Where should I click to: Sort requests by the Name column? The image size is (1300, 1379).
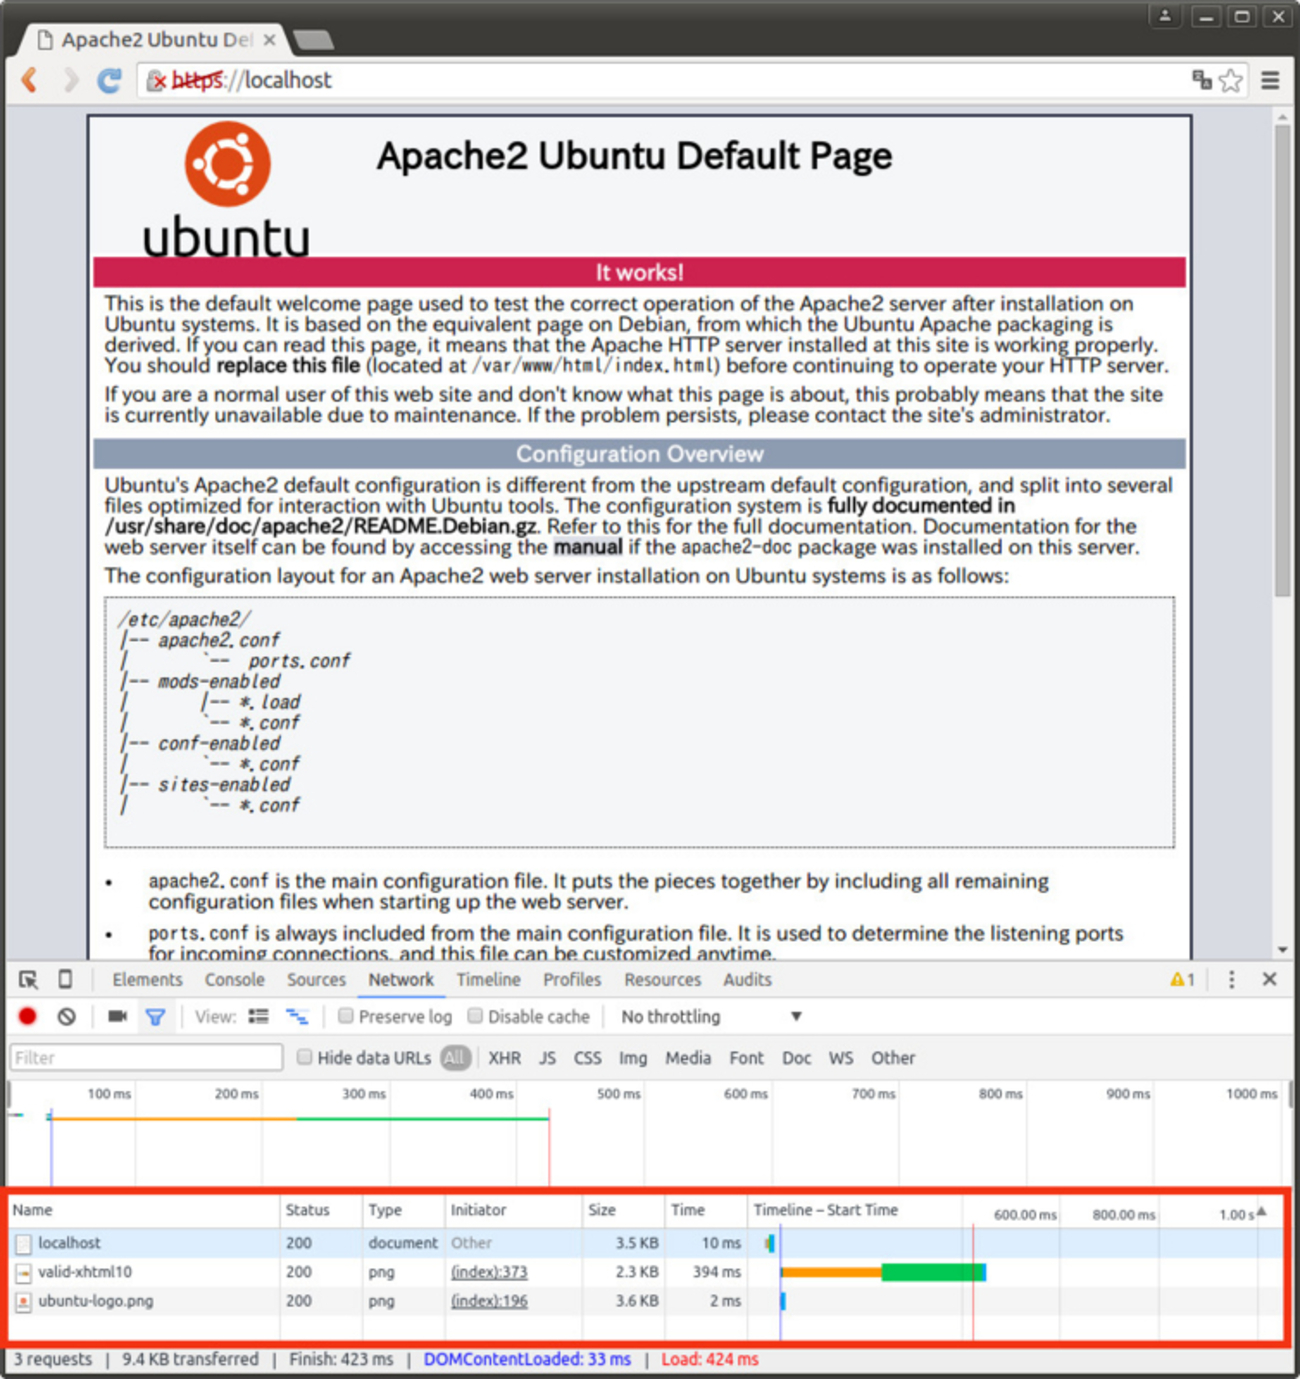(x=144, y=1210)
